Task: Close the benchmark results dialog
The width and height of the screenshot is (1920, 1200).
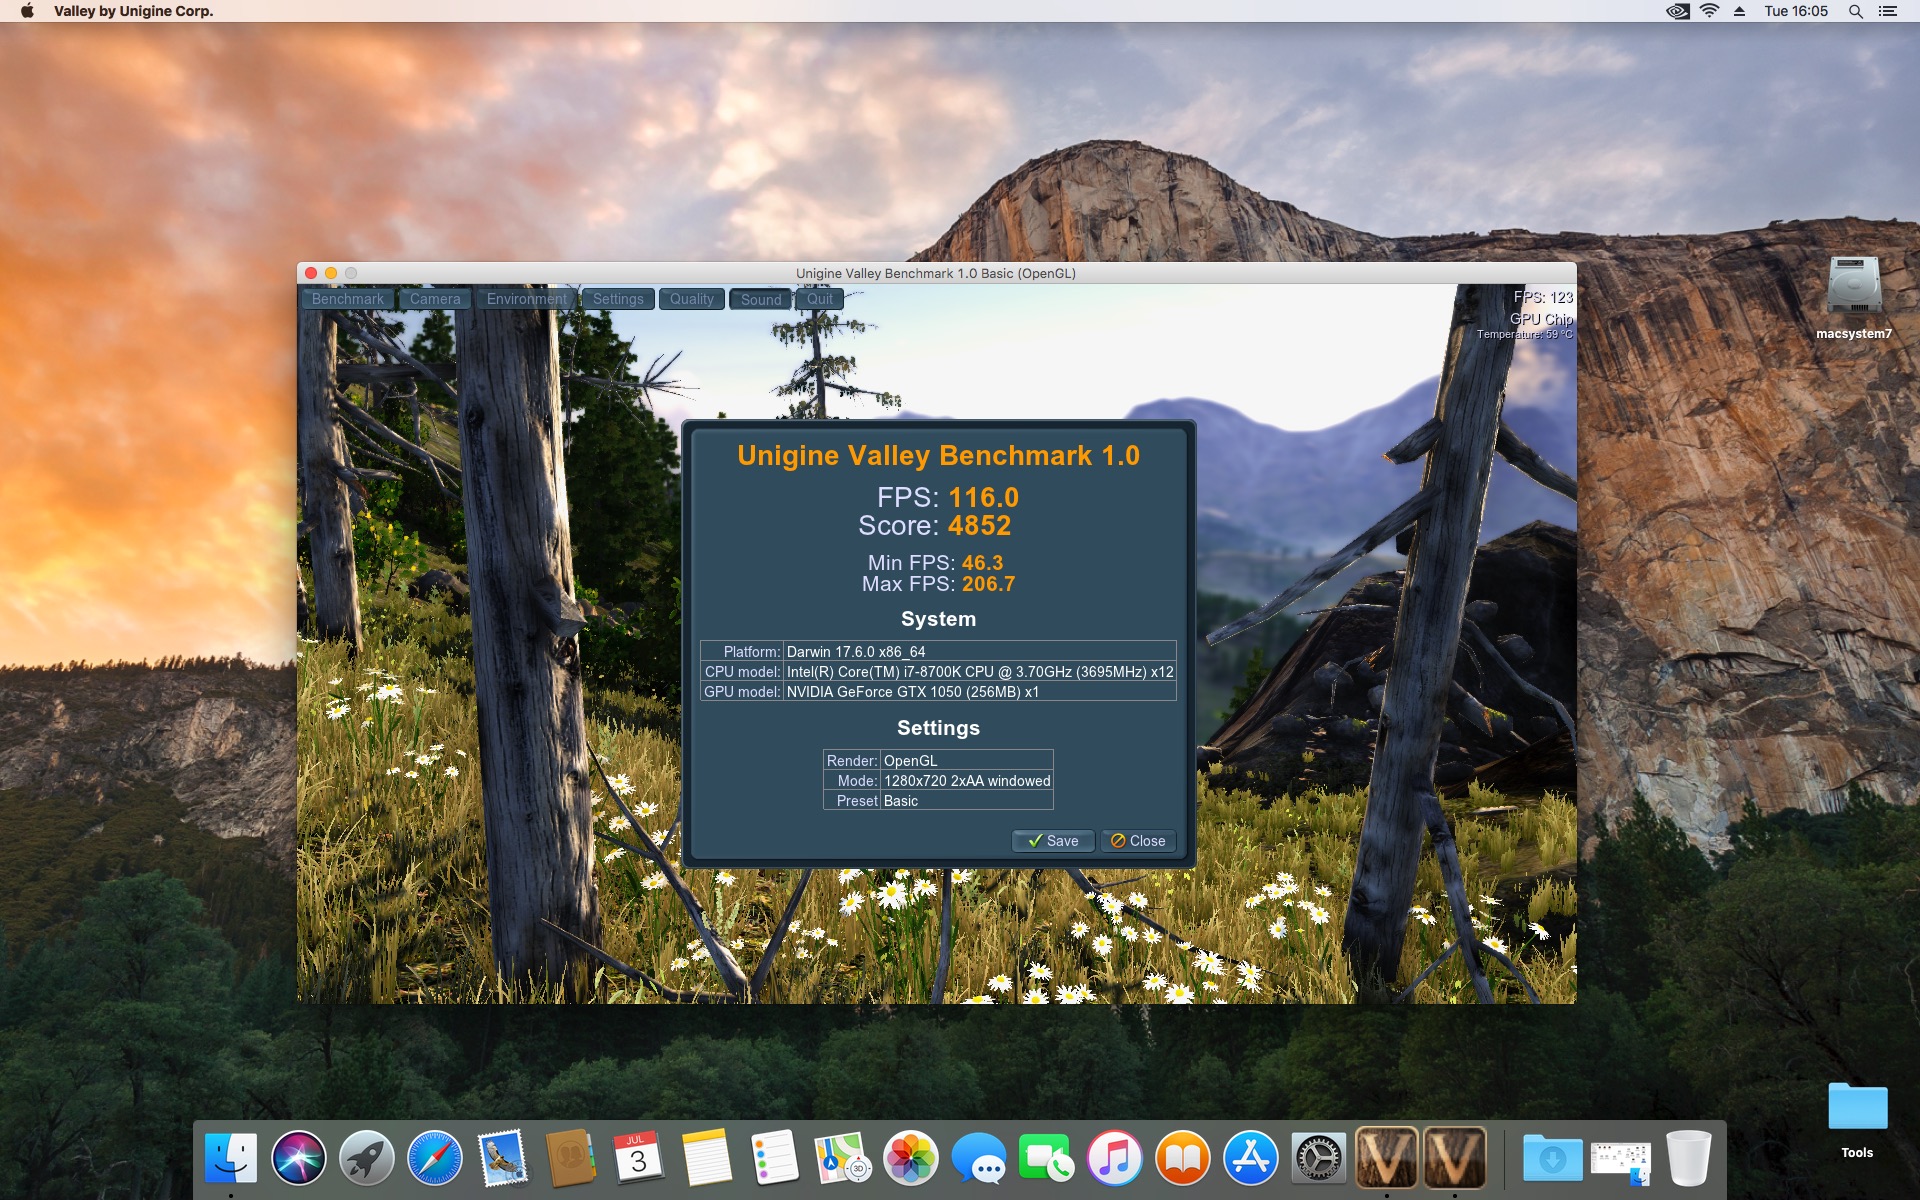Action: point(1138,841)
